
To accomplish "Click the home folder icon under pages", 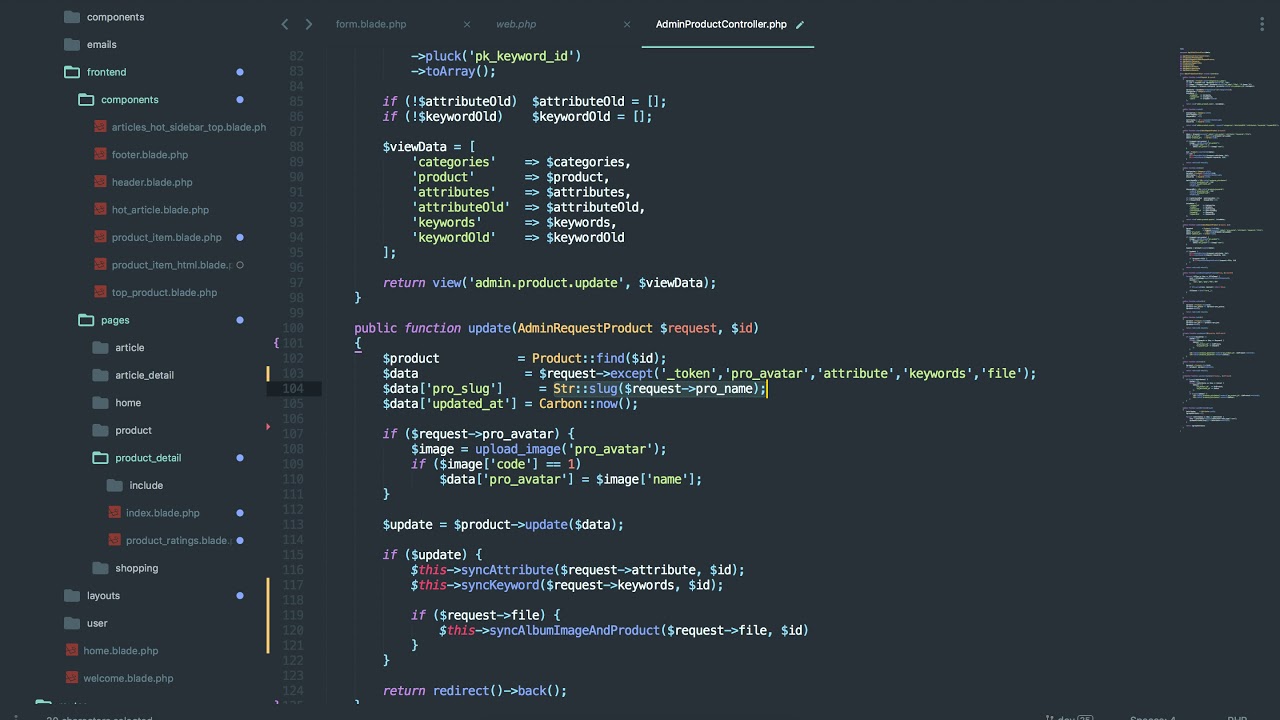I will click(100, 402).
